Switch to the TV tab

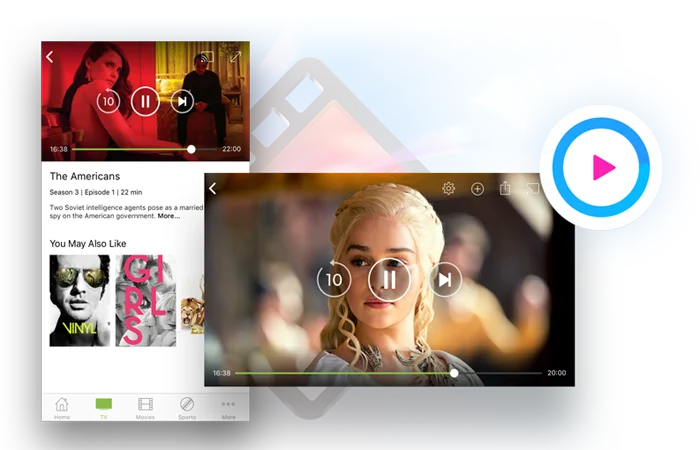pos(104,408)
